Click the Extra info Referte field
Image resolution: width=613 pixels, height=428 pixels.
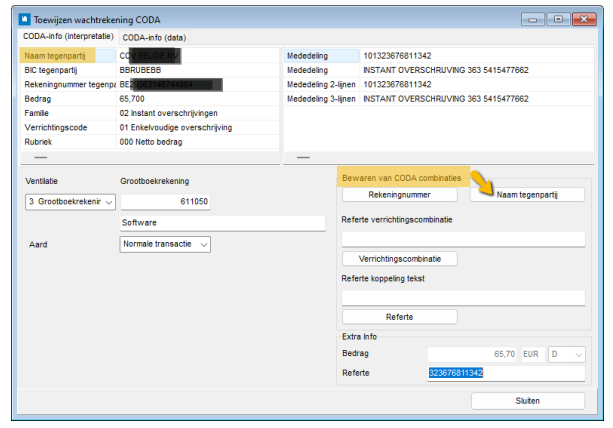[x=505, y=373]
